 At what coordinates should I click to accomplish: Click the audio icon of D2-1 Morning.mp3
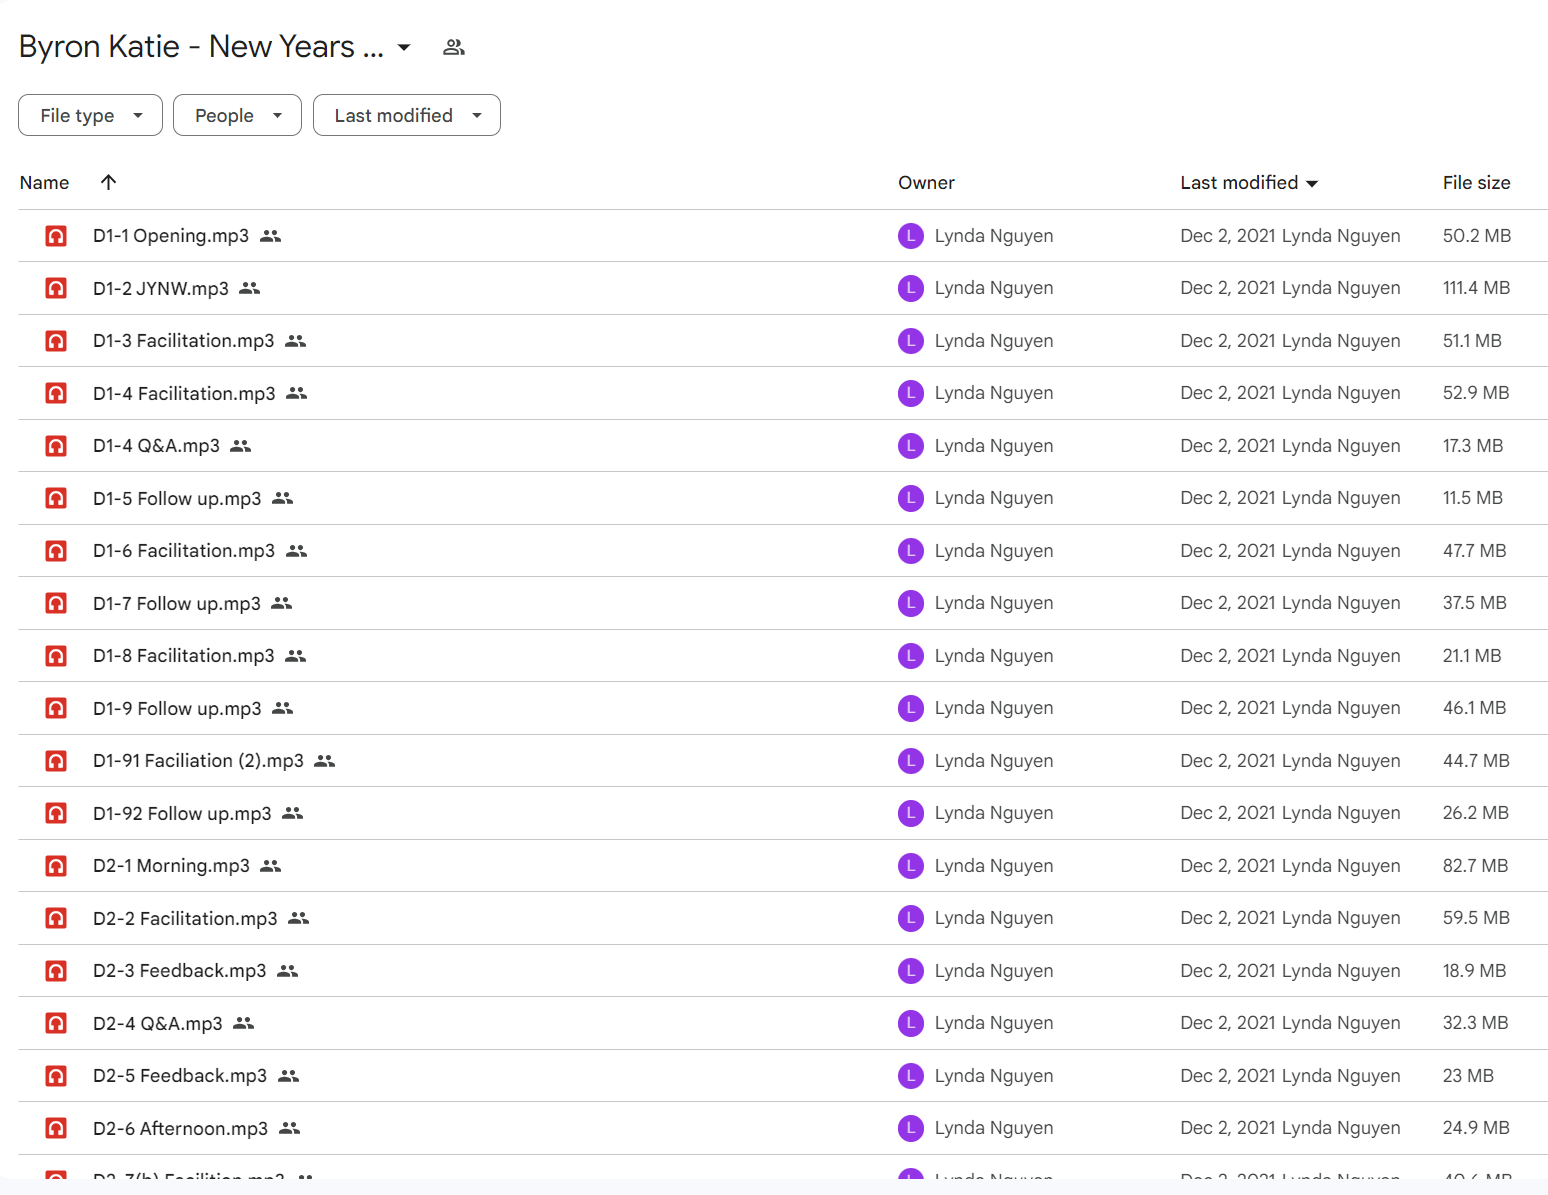pos(56,866)
